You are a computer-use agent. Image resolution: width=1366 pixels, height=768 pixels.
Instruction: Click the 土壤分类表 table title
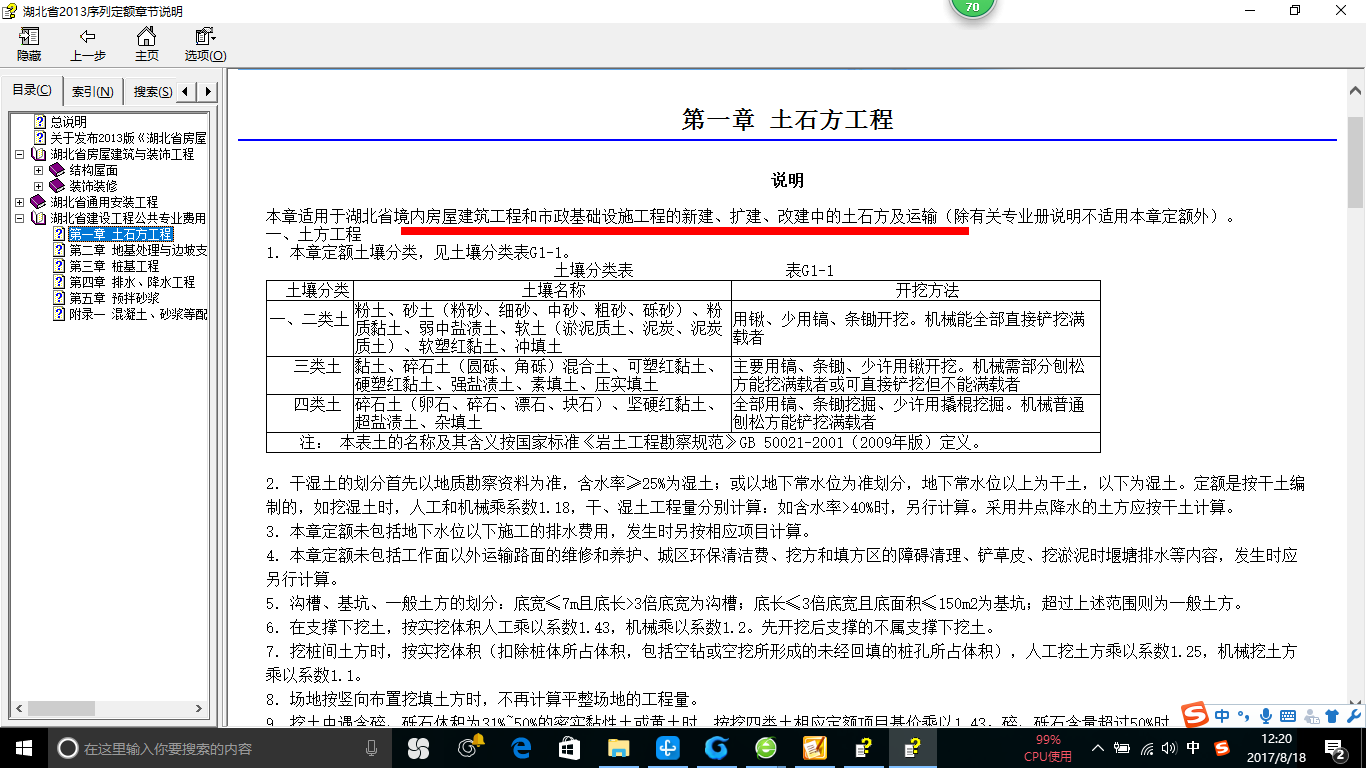point(594,271)
